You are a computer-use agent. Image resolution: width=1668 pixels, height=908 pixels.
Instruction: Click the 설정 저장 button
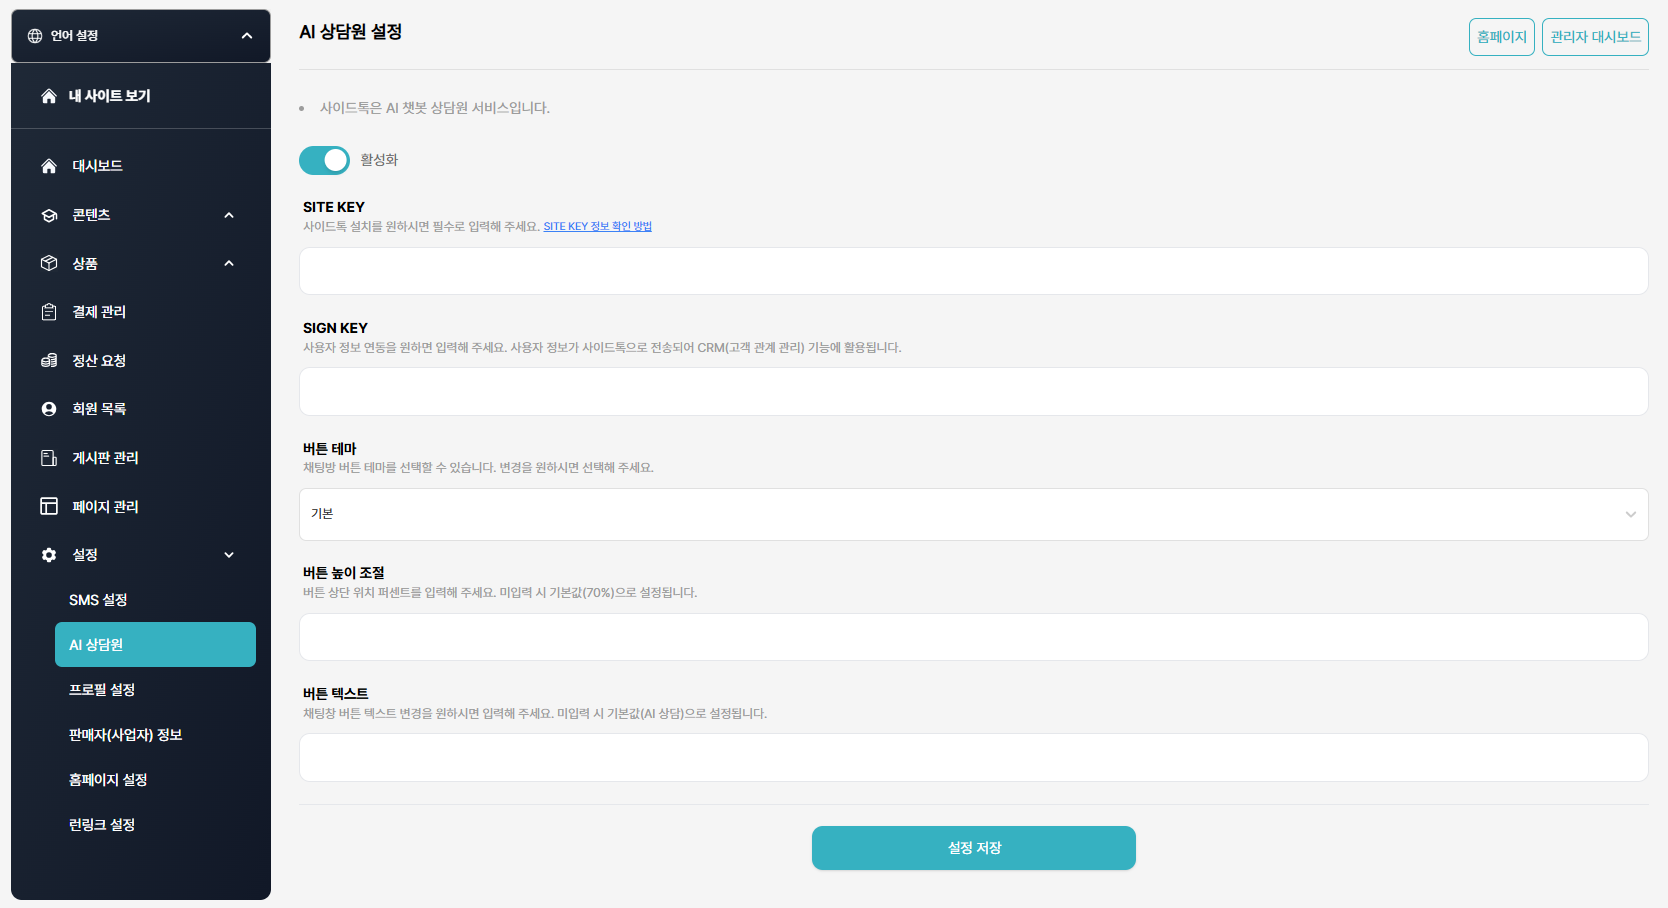(973, 848)
